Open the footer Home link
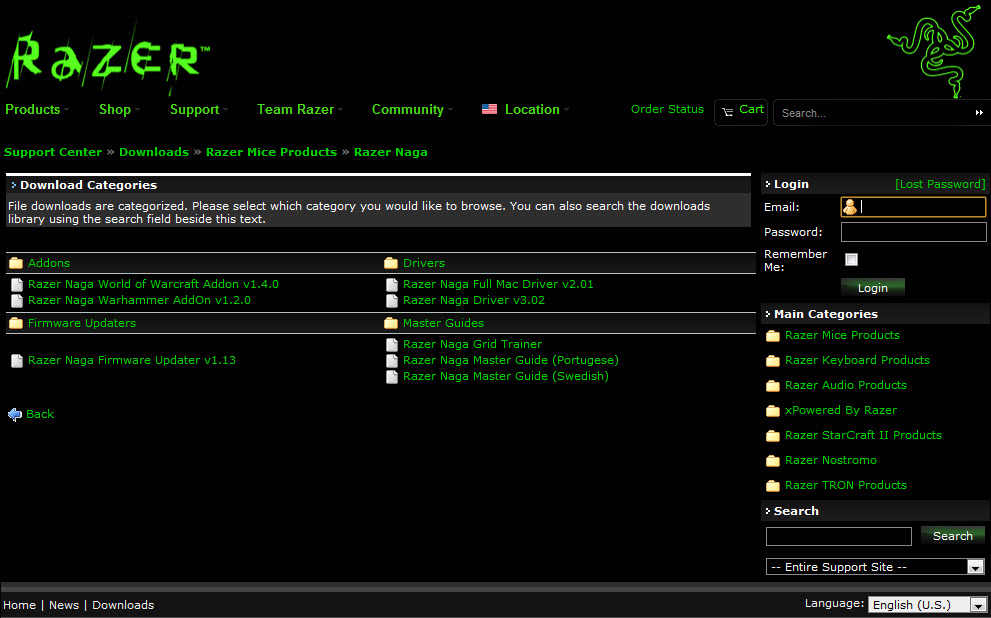This screenshot has width=991, height=618. (20, 605)
